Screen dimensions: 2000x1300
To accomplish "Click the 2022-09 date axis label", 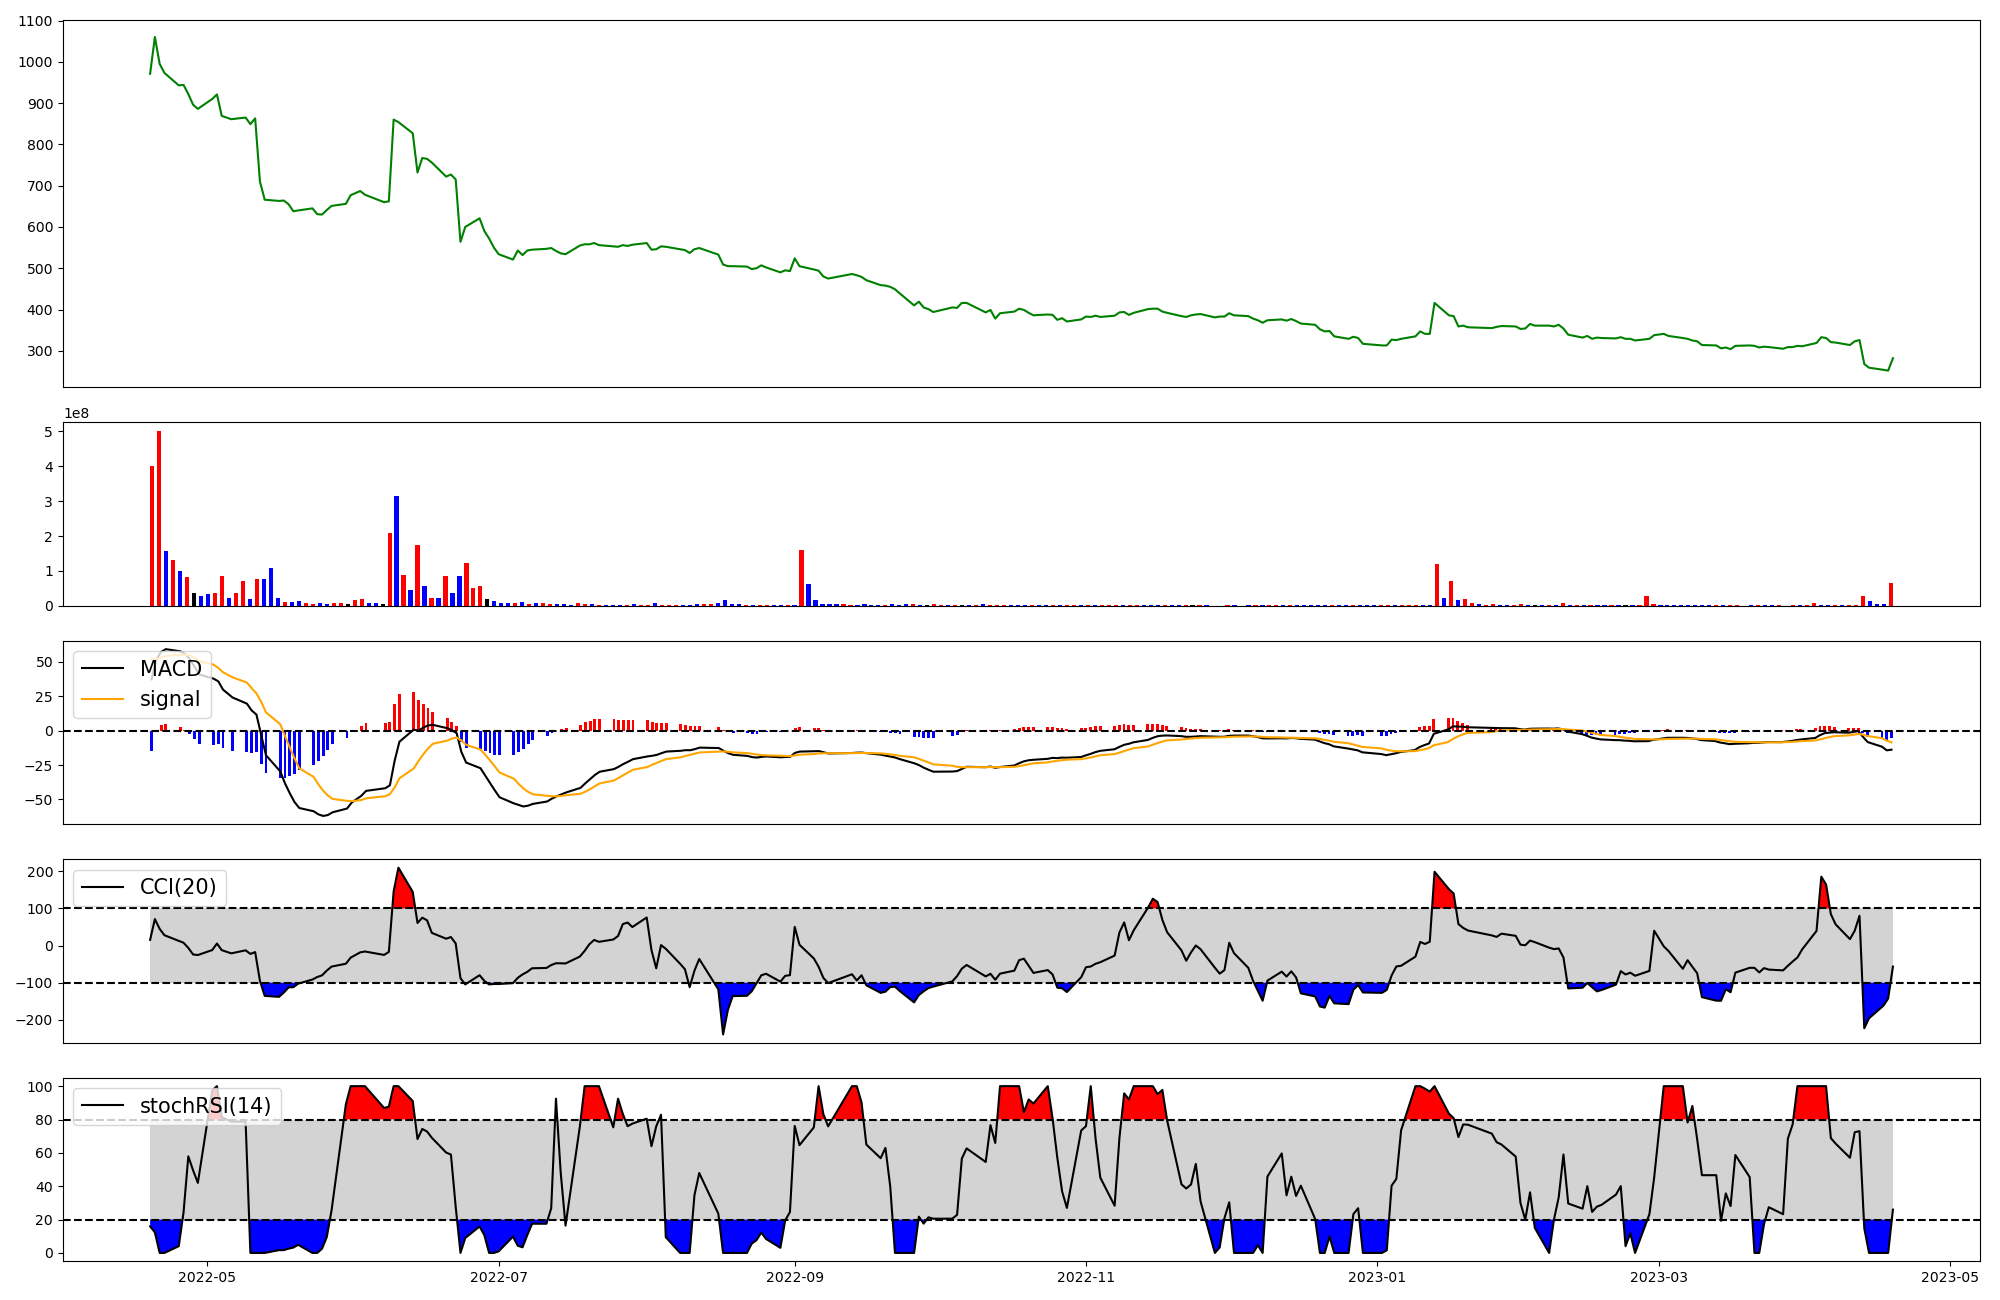I will [795, 1276].
